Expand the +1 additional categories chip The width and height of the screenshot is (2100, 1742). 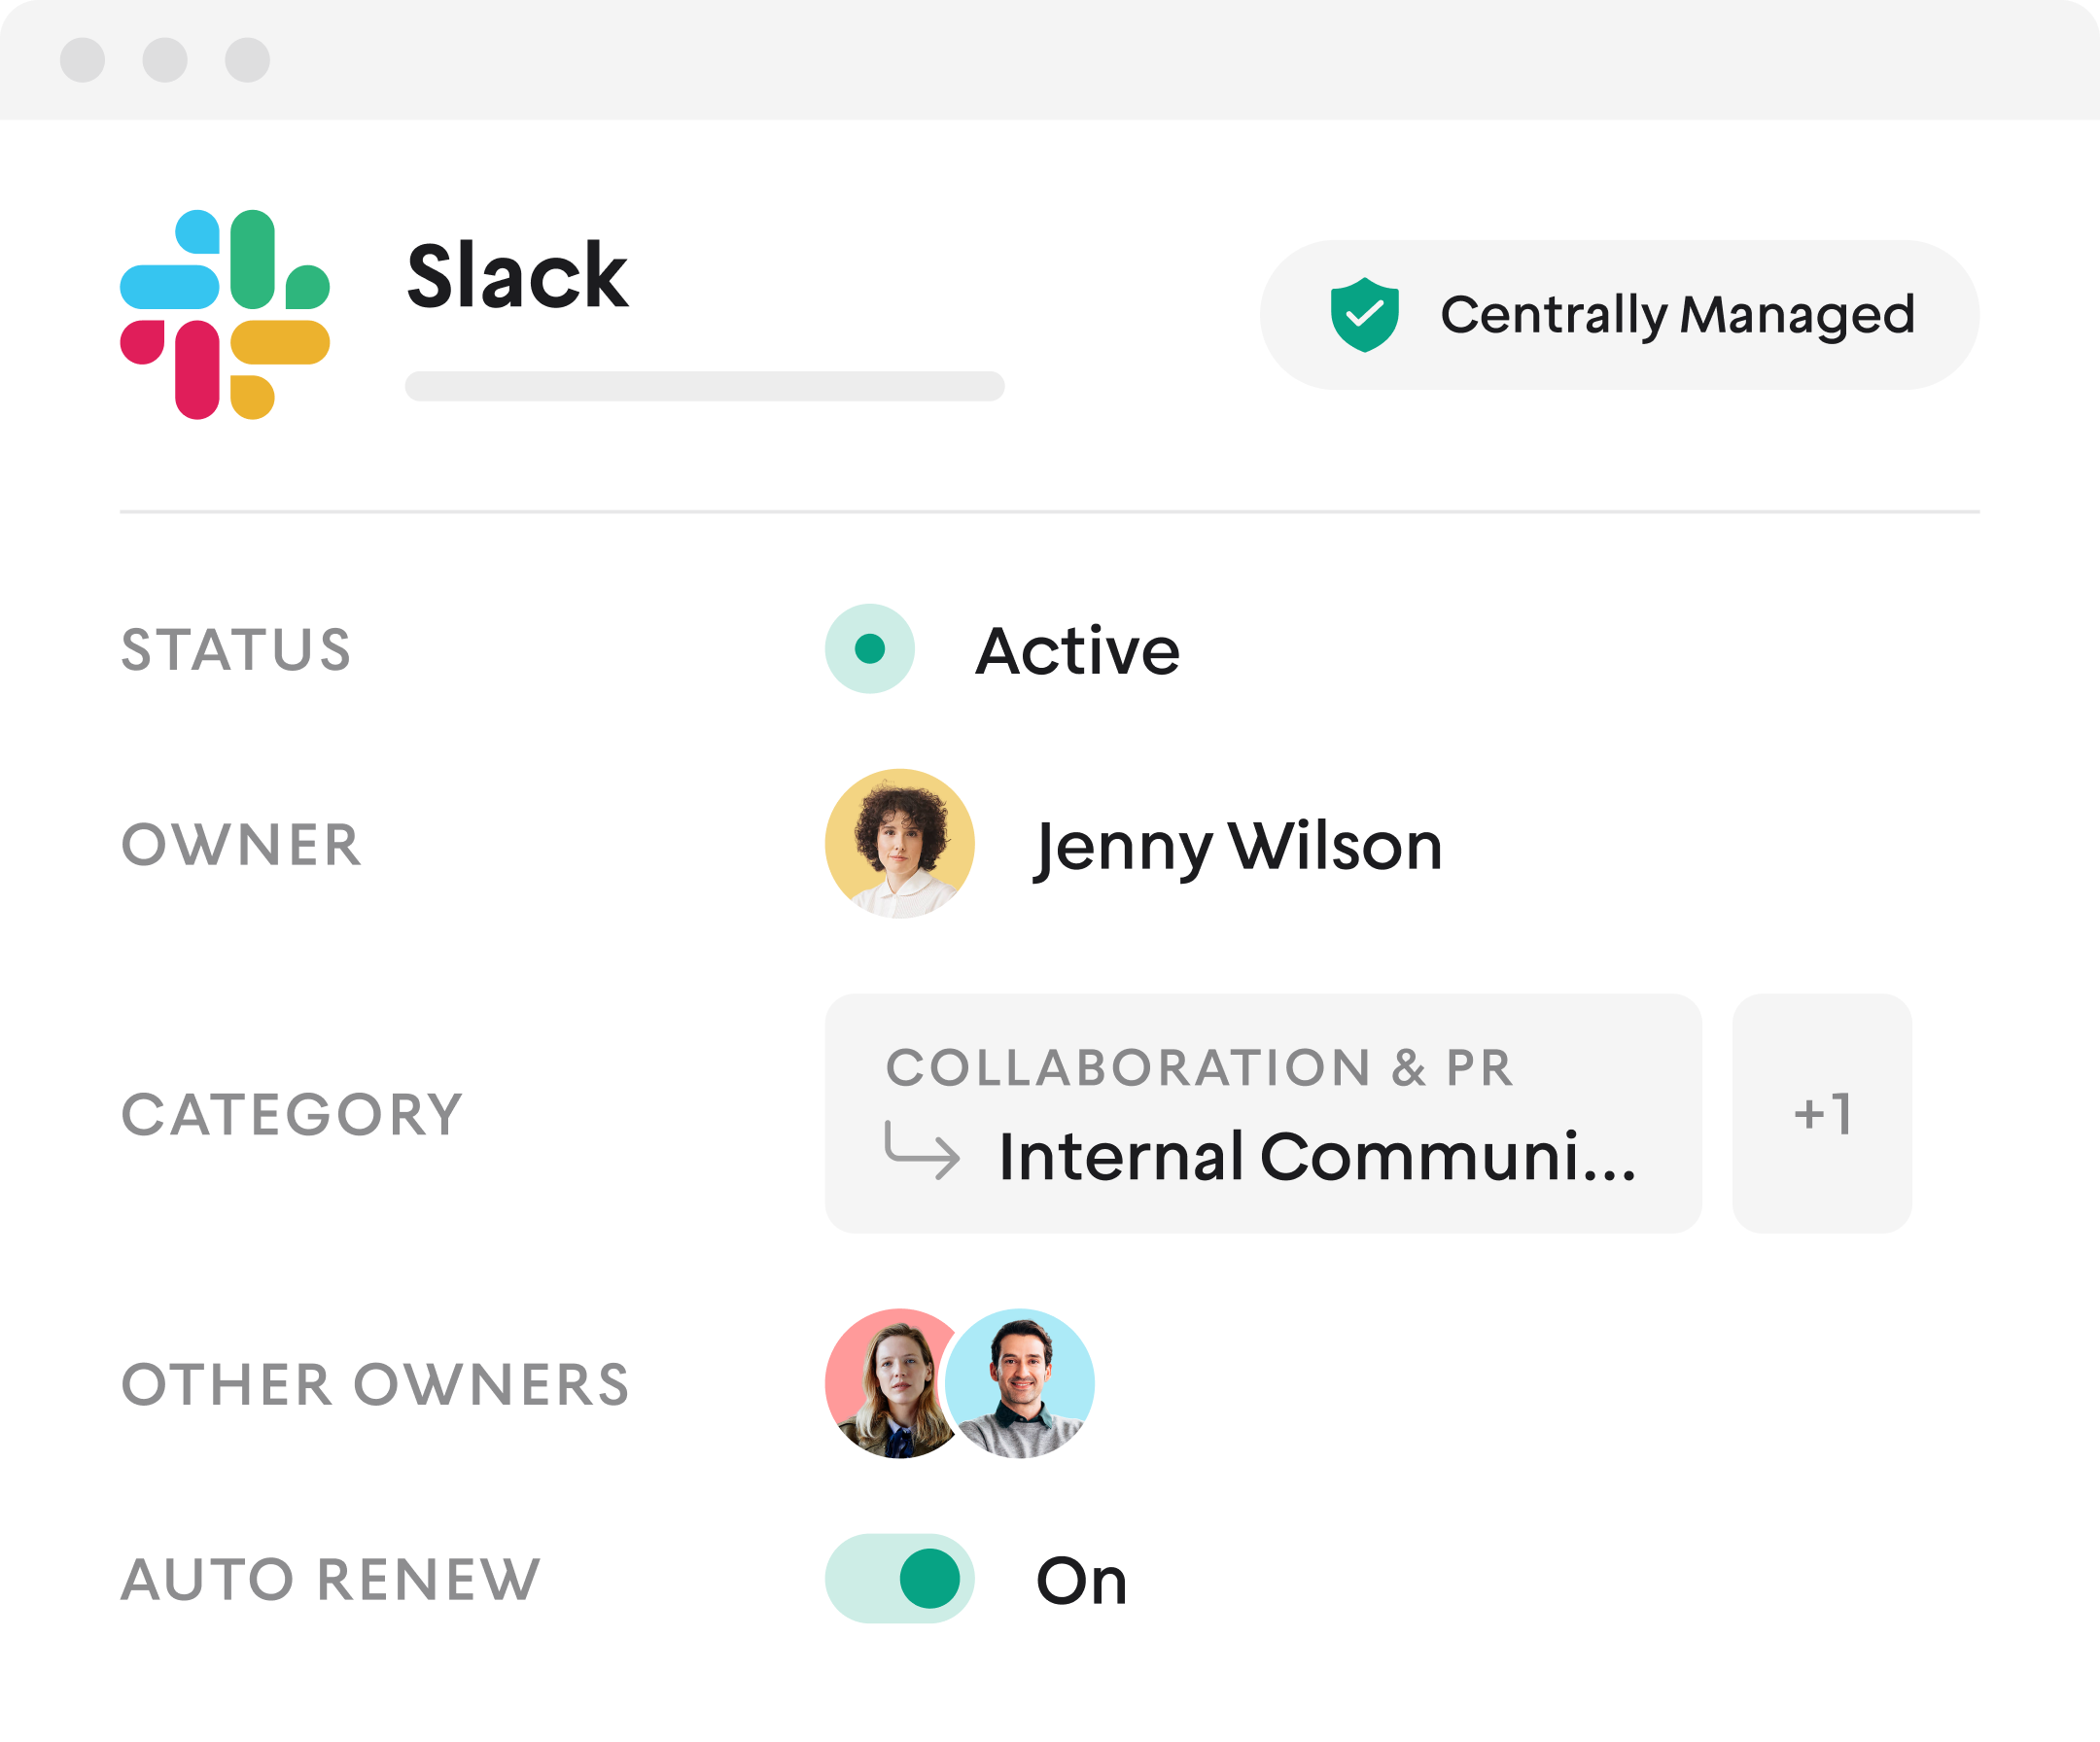[1821, 1113]
